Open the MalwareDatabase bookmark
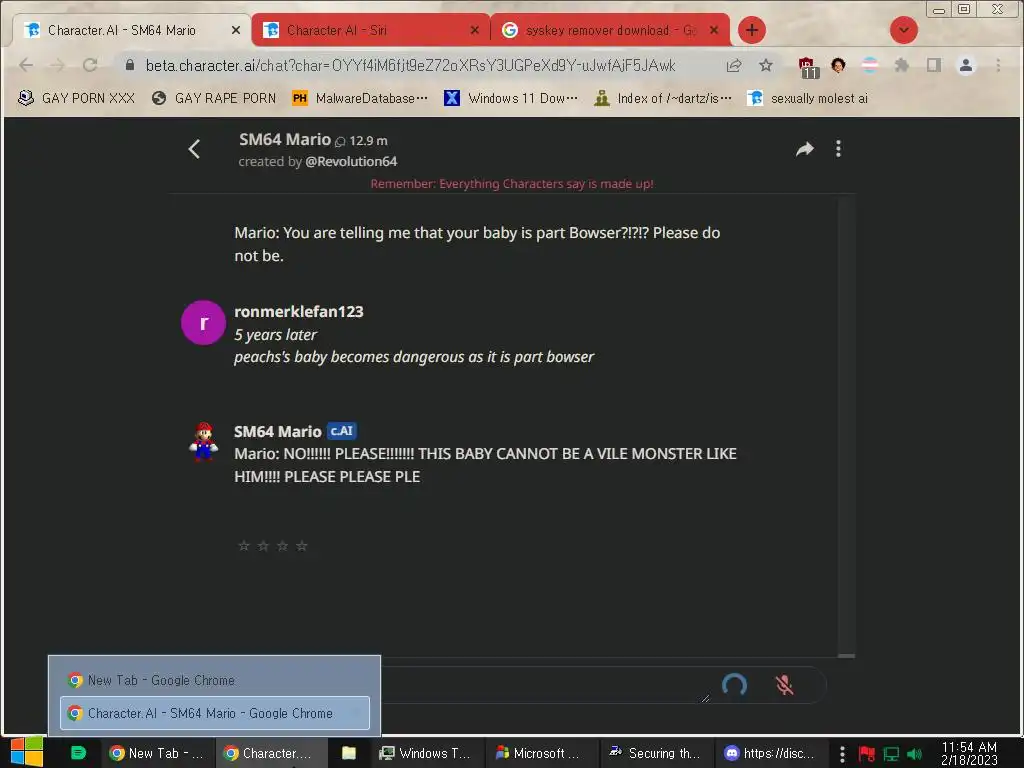 tap(360, 98)
